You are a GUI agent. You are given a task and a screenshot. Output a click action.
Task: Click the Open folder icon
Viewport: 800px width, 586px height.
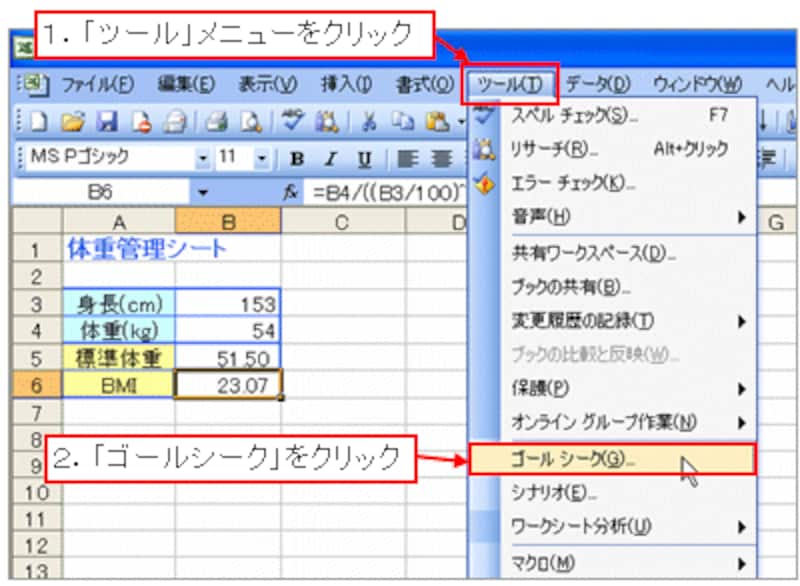pyautogui.click(x=72, y=122)
